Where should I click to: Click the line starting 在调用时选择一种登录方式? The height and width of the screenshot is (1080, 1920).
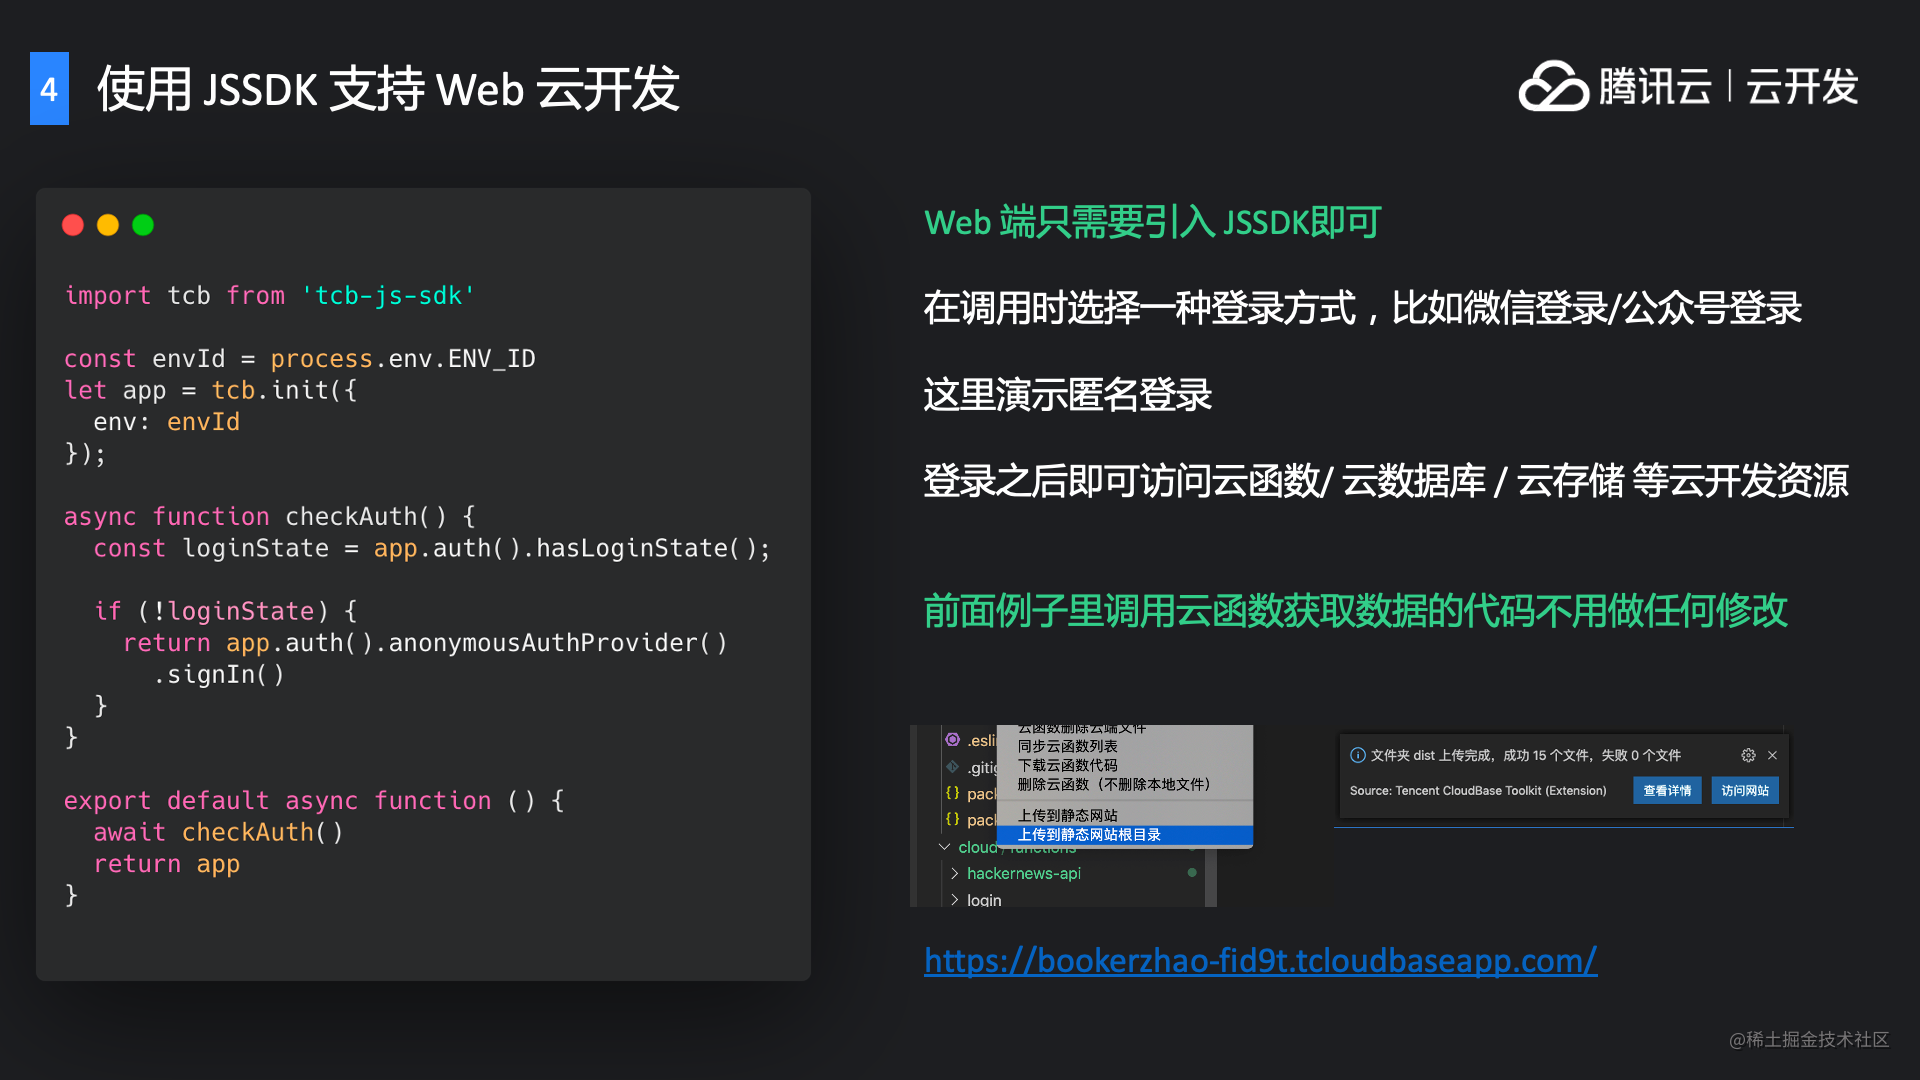pyautogui.click(x=1363, y=308)
